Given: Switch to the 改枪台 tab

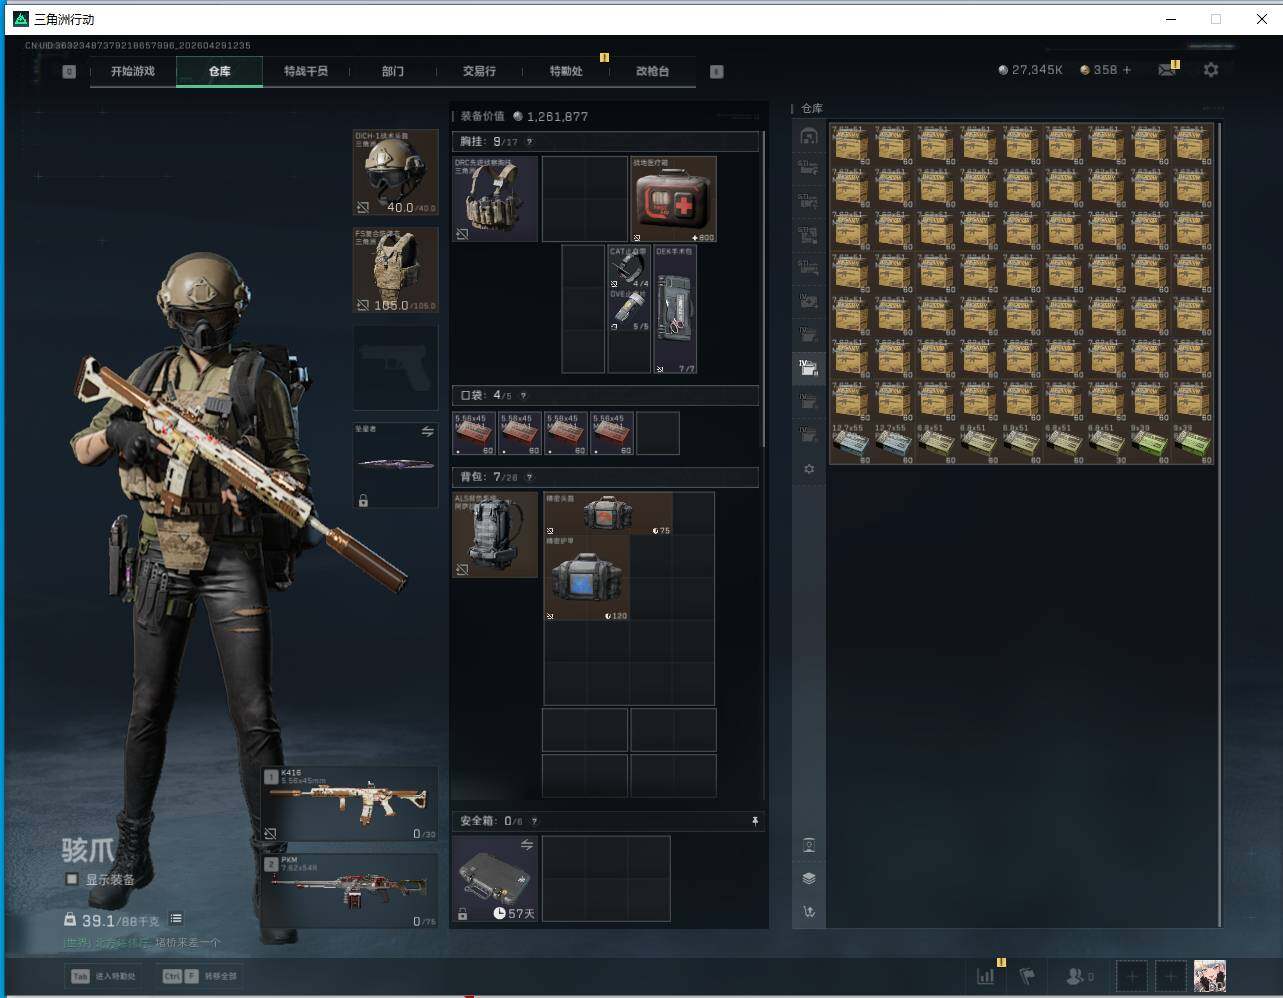Looking at the screenshot, I should click(x=652, y=71).
